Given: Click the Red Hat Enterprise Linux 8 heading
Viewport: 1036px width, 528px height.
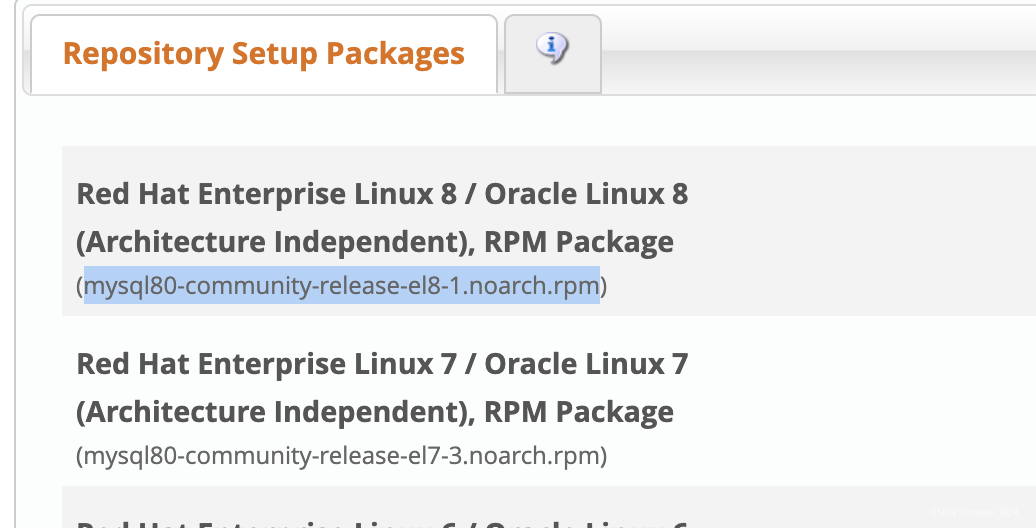Looking at the screenshot, I should pos(266,193).
